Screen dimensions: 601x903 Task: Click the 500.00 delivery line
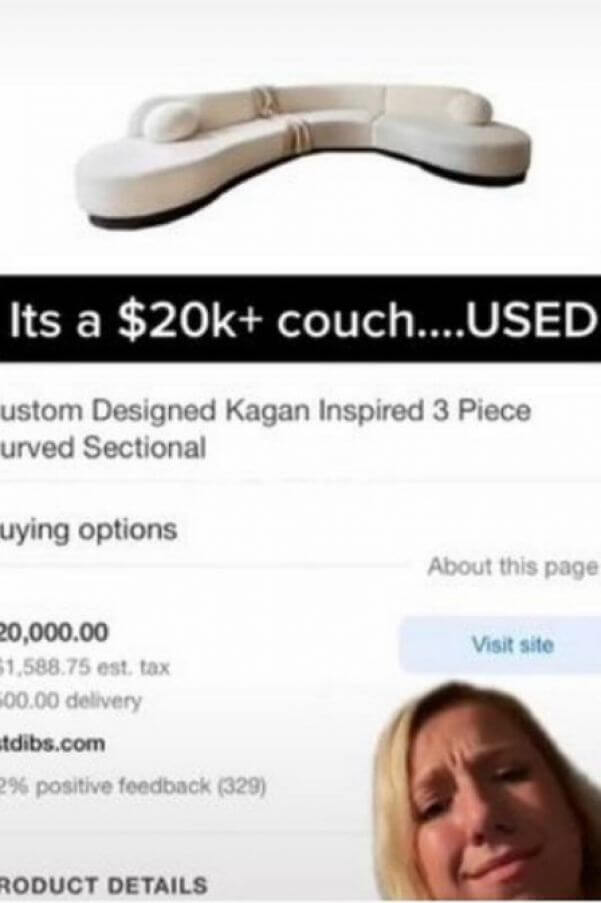pos(70,701)
